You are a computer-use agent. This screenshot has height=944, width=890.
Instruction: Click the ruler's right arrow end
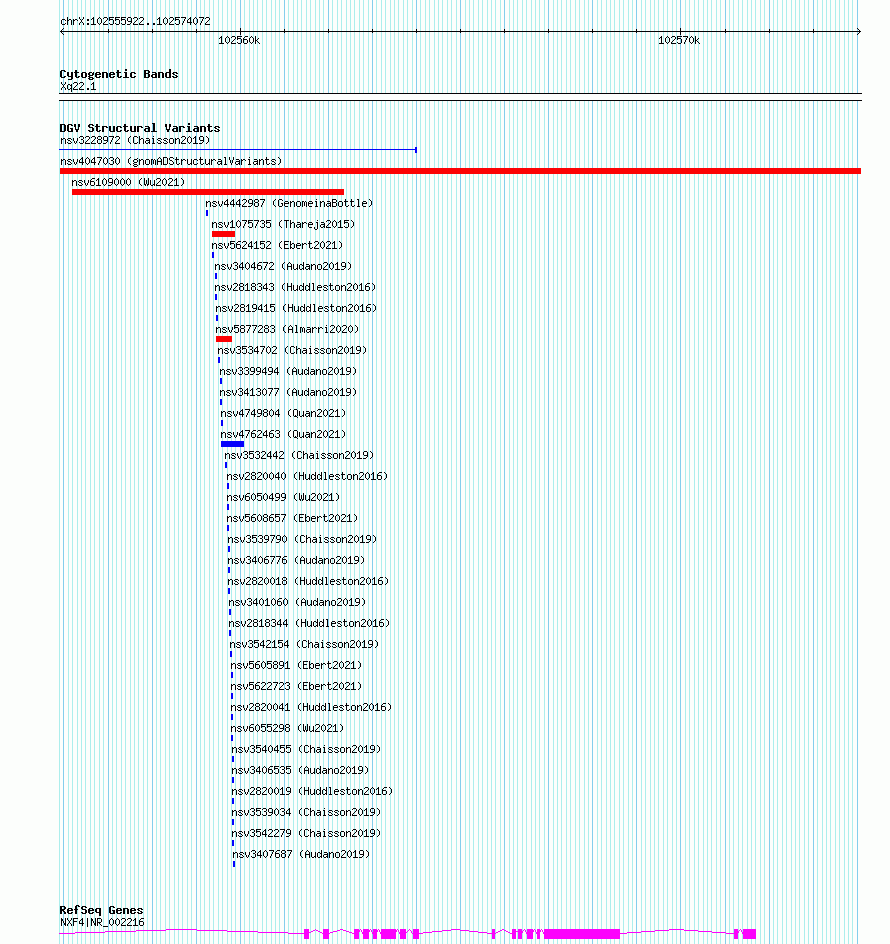point(859,31)
